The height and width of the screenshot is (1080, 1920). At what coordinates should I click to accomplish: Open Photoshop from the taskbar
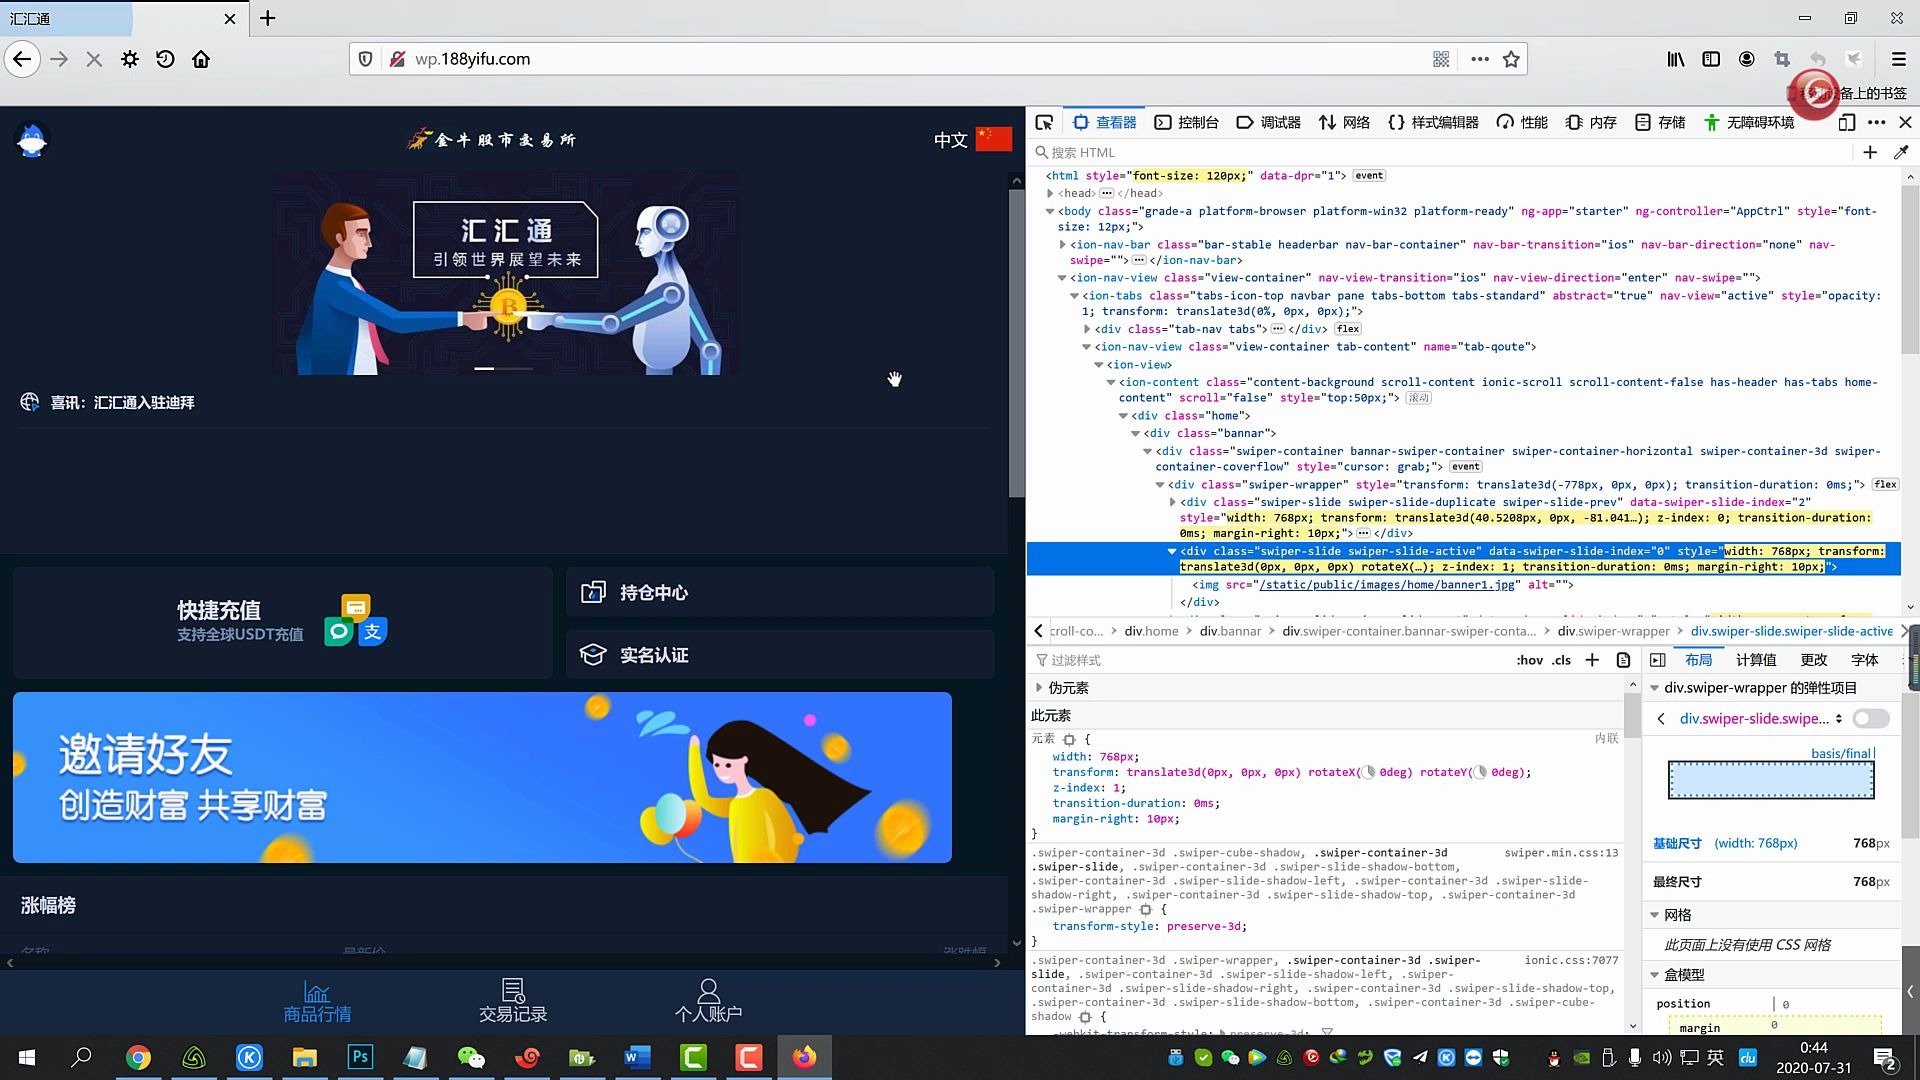click(360, 1057)
